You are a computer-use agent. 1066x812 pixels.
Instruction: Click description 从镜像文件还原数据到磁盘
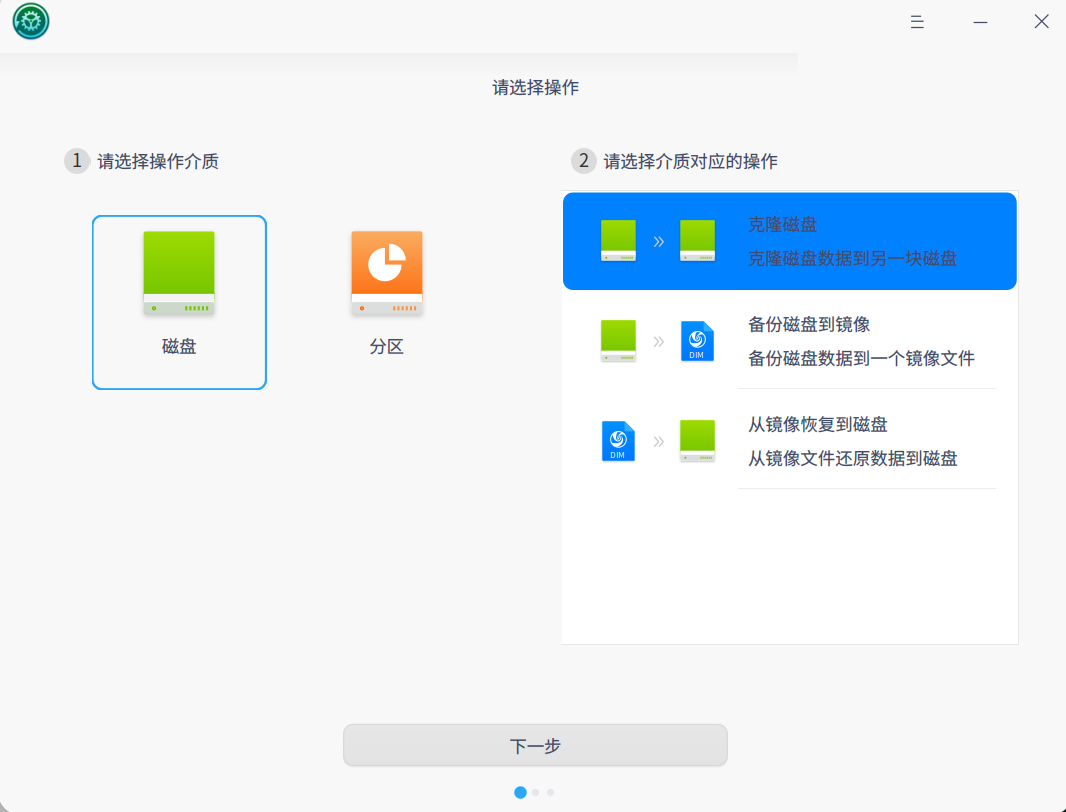tap(853, 458)
